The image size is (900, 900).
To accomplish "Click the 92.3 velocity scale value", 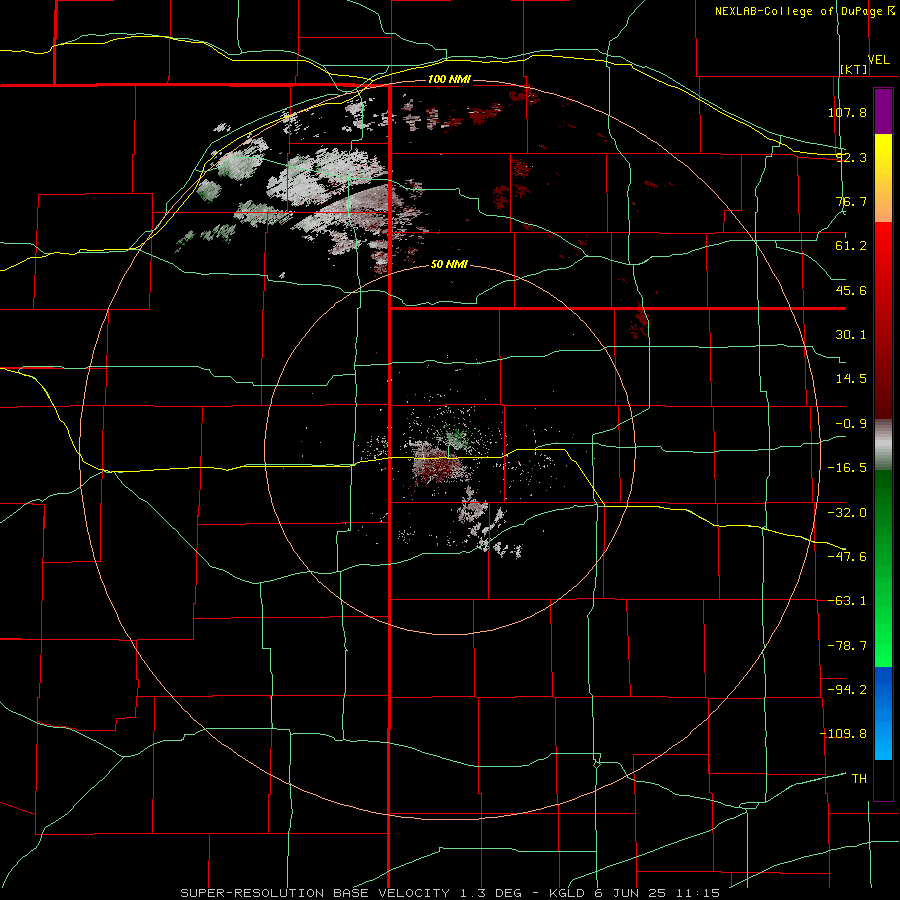I will pyautogui.click(x=851, y=157).
